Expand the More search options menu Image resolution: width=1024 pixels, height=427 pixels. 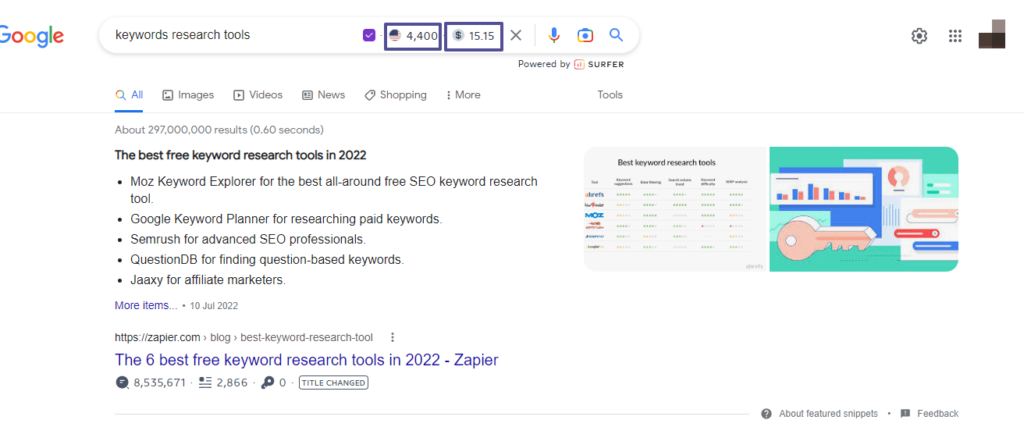(463, 95)
